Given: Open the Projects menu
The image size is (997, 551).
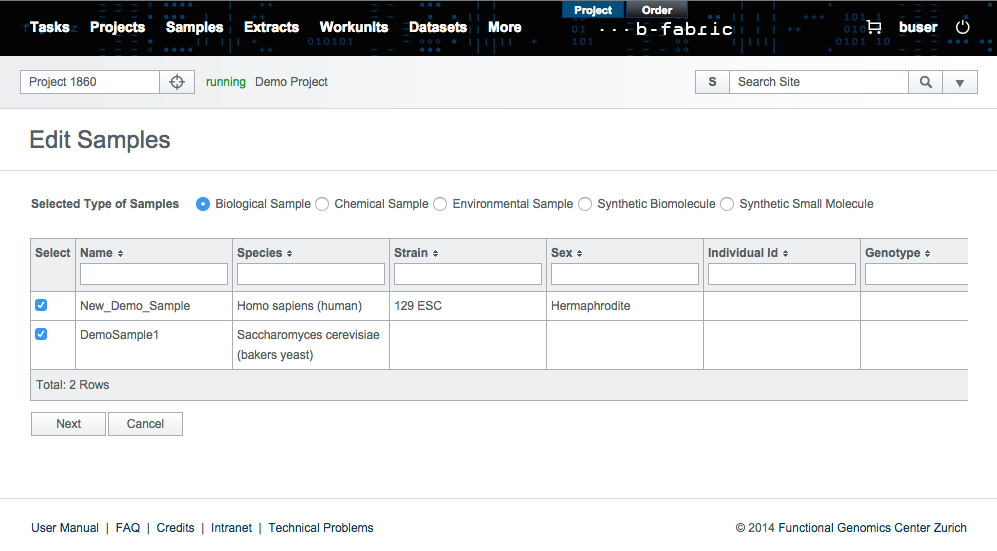Looking at the screenshot, I should point(118,27).
